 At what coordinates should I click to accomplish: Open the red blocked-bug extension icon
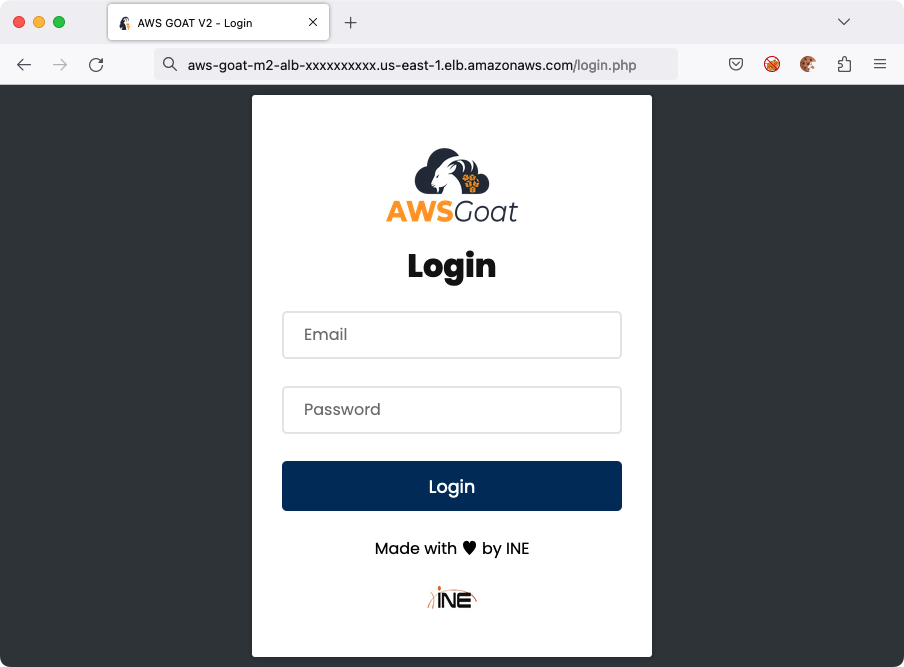[772, 64]
